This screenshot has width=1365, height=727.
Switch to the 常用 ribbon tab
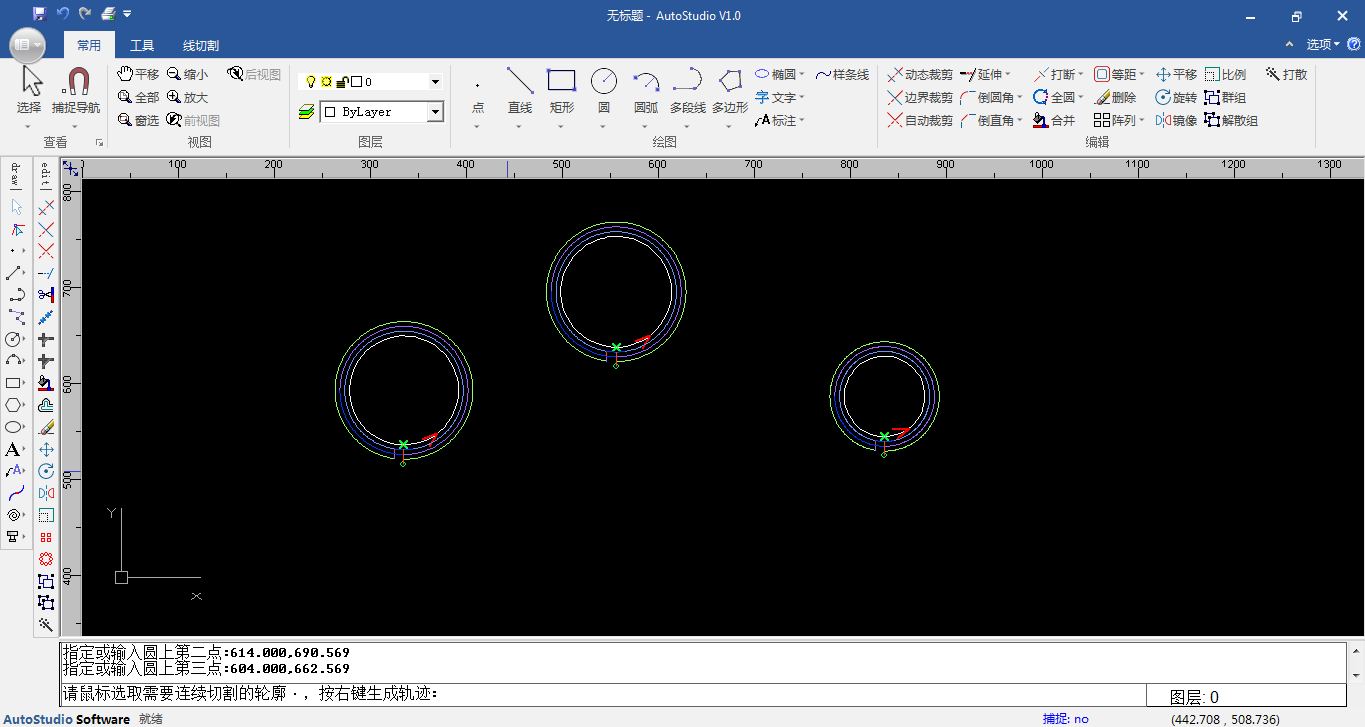click(x=89, y=45)
